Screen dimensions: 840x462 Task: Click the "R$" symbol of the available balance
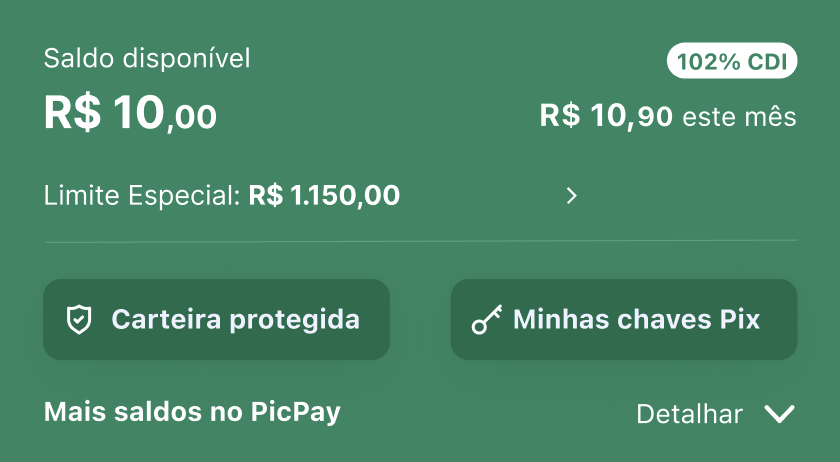[72, 115]
